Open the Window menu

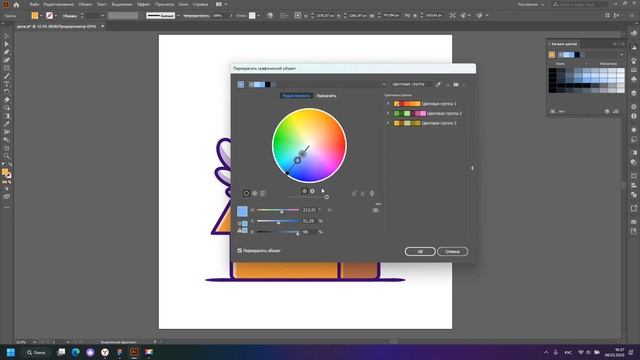click(x=183, y=4)
